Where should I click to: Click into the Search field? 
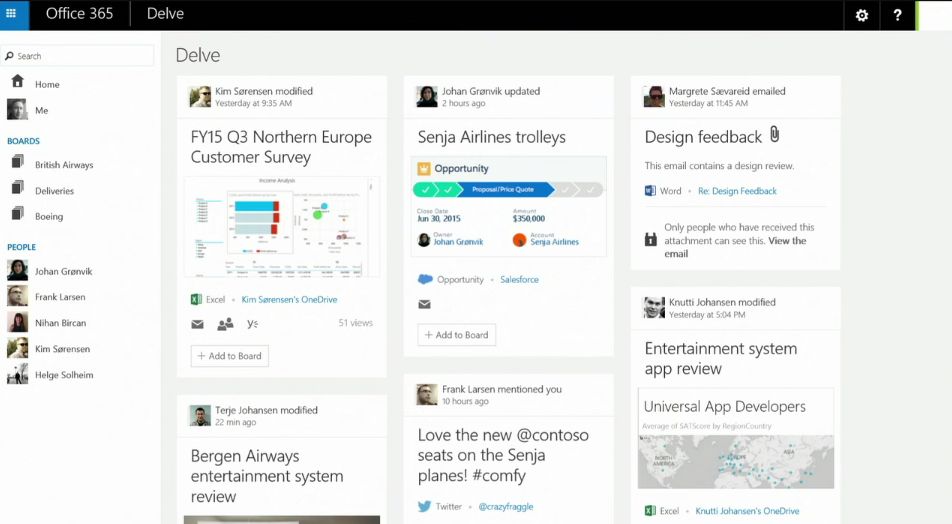78,56
